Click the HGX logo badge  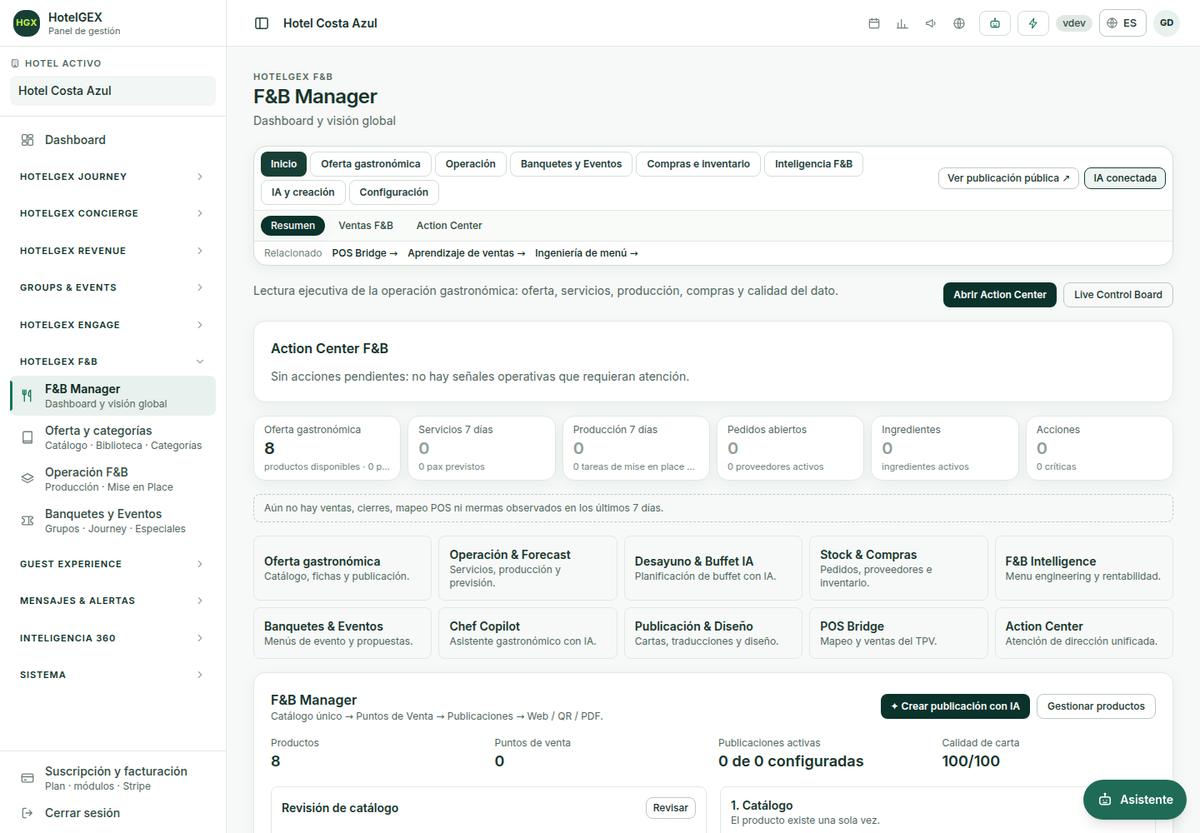[x=27, y=23]
